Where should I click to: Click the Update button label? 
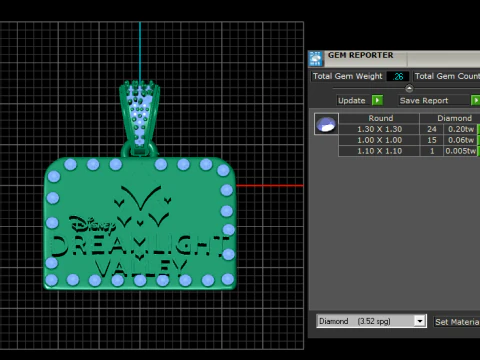[x=352, y=101]
